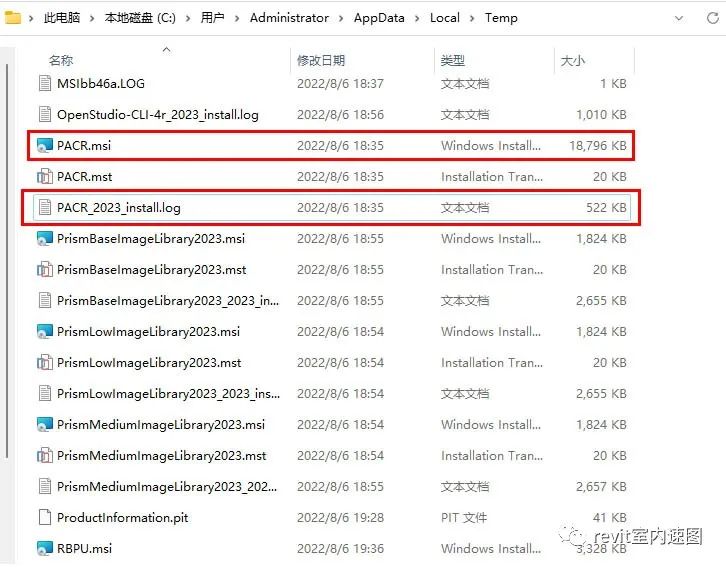This screenshot has width=726, height=568.
Task: Expand the chevron after Local breadcrumb
Action: point(472,19)
